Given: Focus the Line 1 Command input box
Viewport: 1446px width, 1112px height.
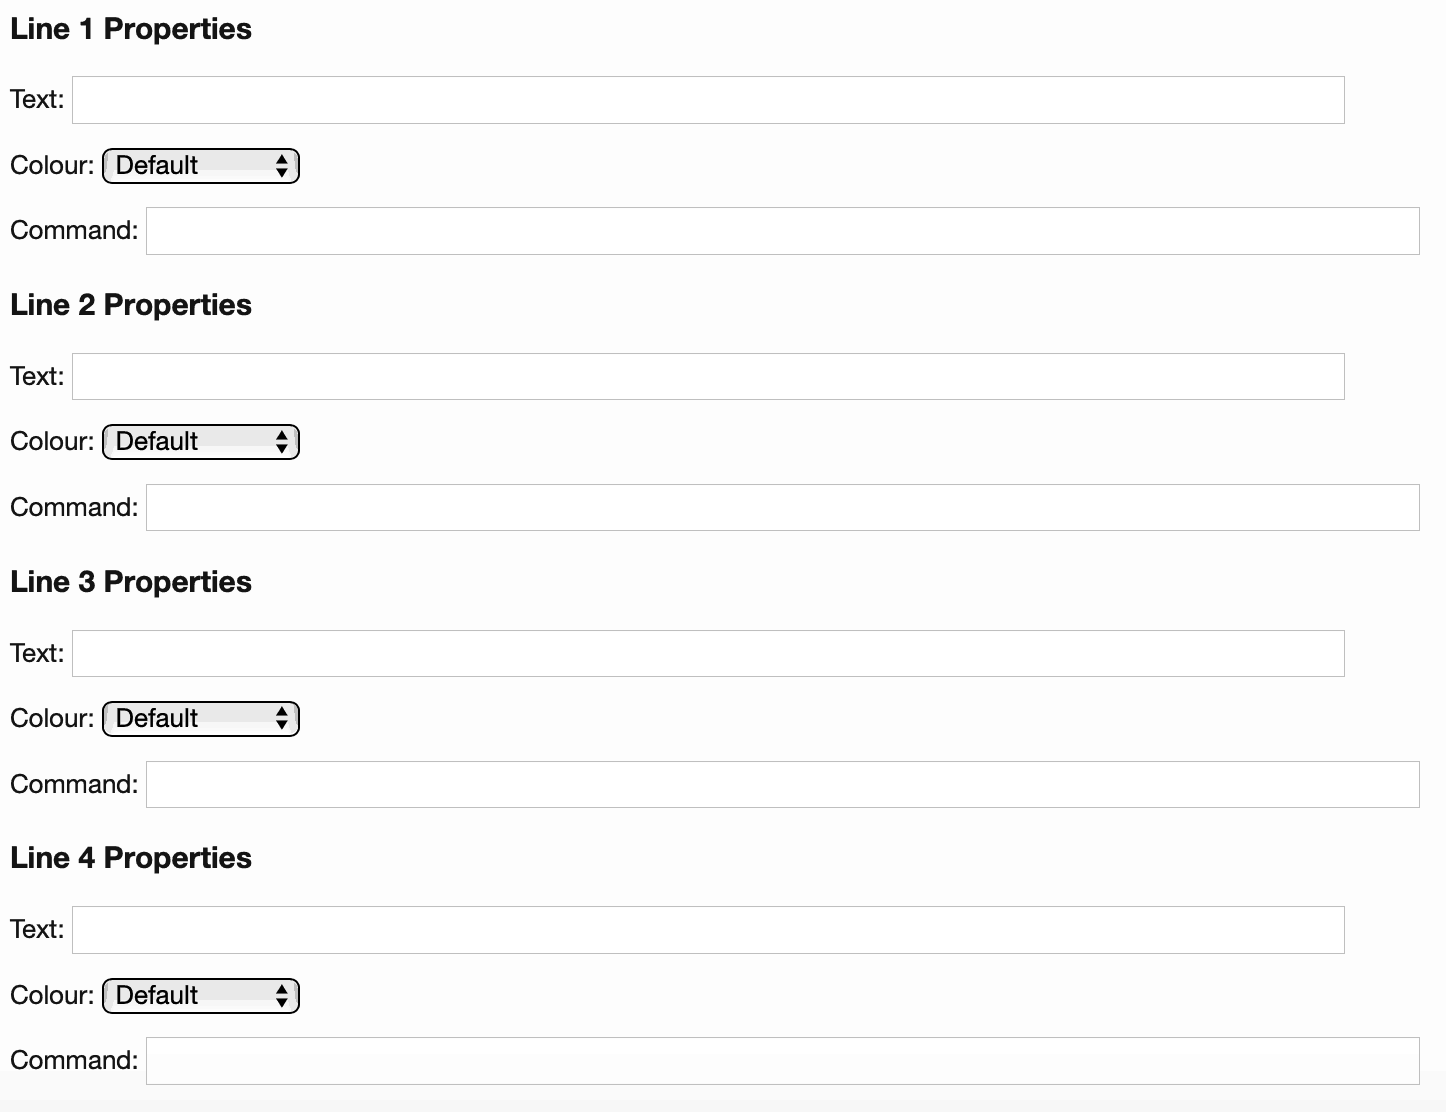Looking at the screenshot, I should point(782,231).
